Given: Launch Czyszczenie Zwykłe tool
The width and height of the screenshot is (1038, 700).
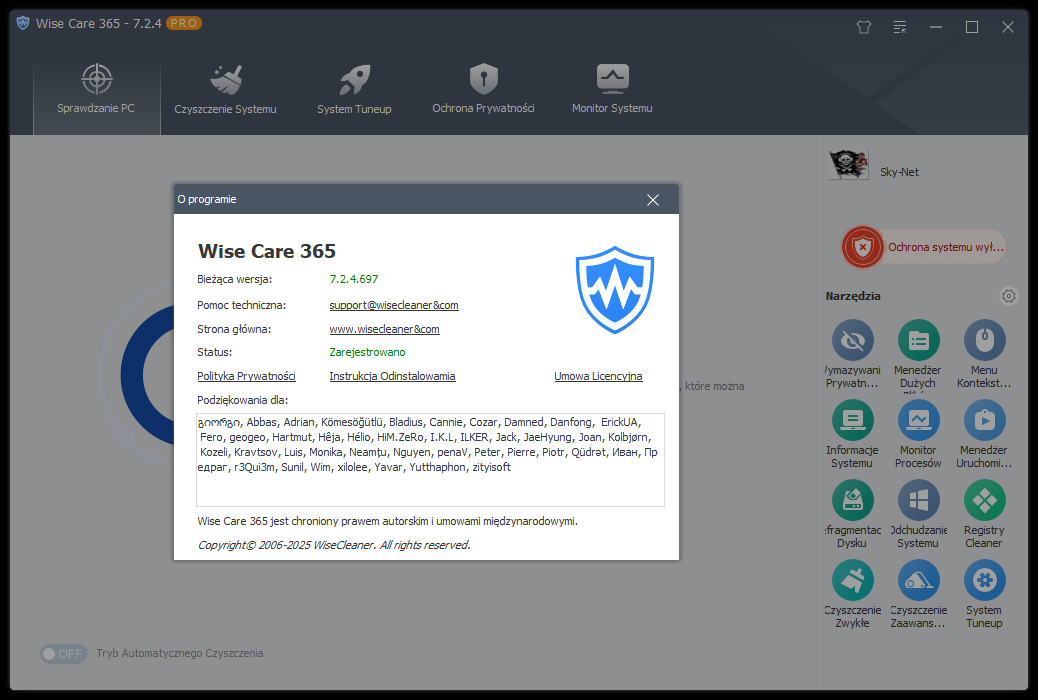Looking at the screenshot, I should pos(853,580).
